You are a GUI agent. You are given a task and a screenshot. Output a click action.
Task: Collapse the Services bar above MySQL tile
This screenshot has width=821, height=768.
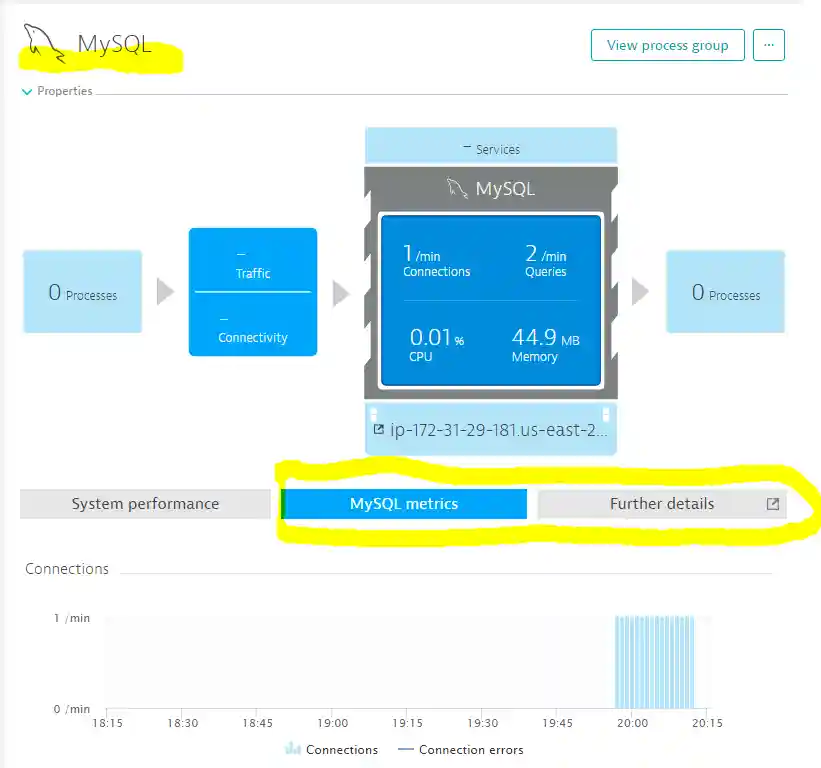pos(491,148)
